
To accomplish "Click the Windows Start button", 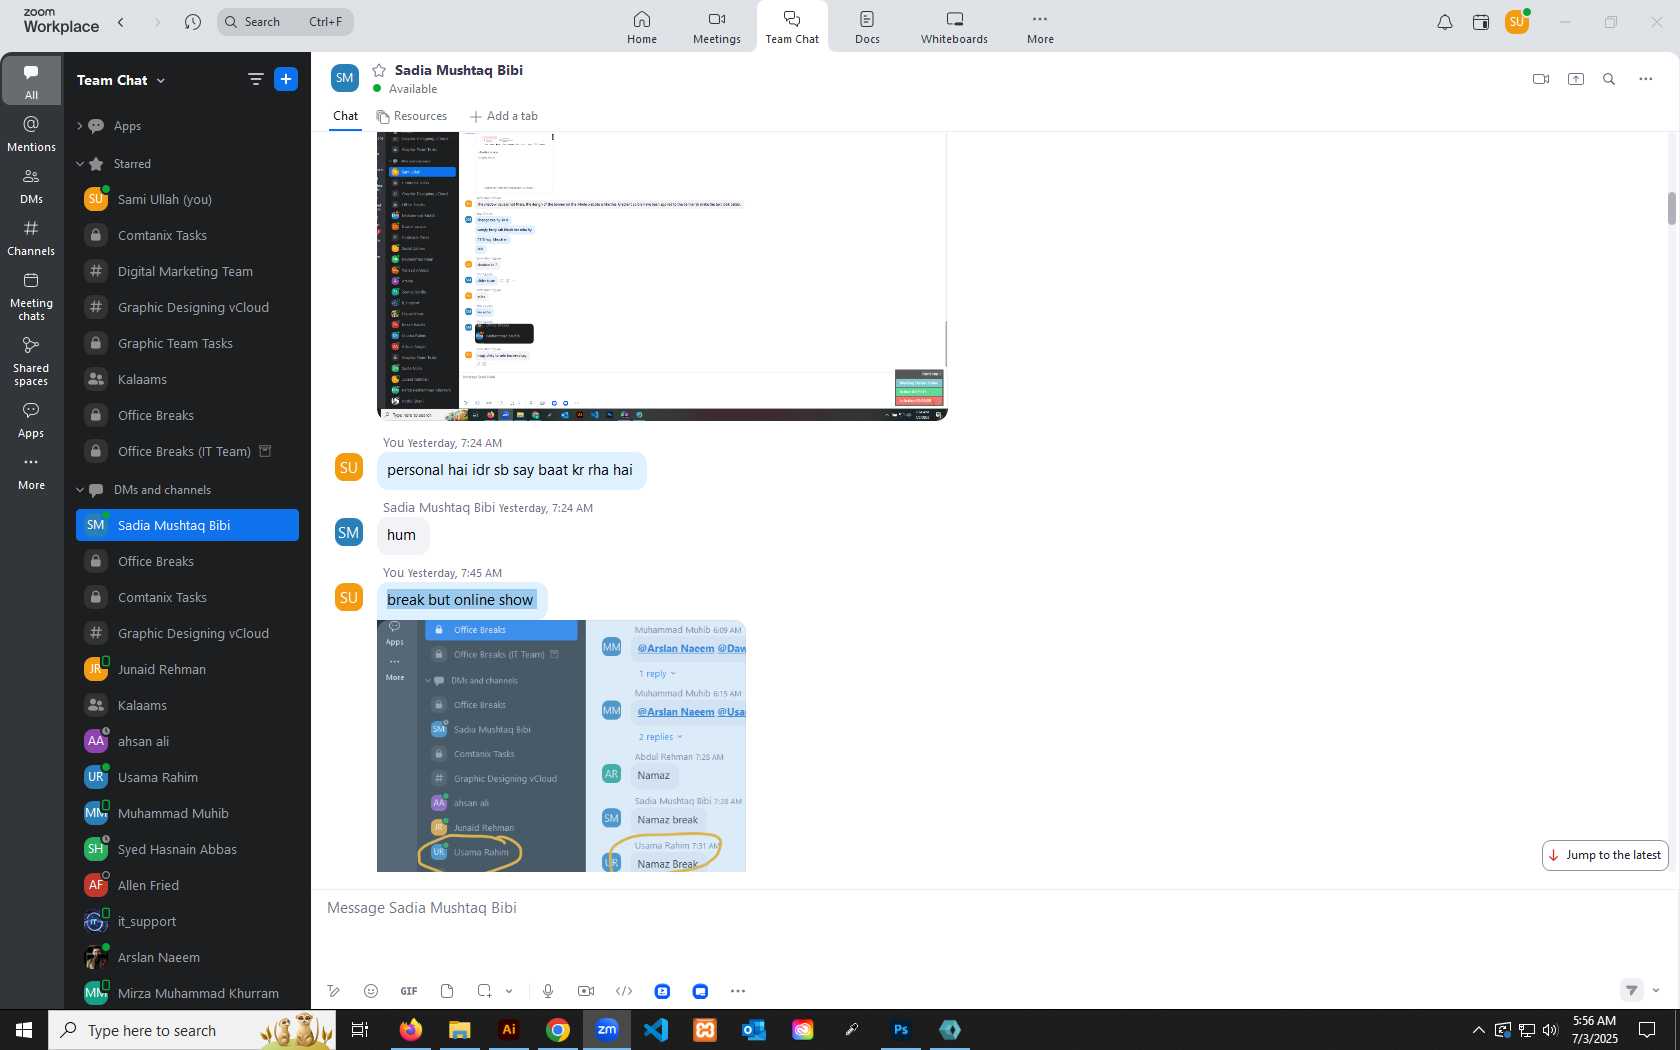I will point(24,1030).
